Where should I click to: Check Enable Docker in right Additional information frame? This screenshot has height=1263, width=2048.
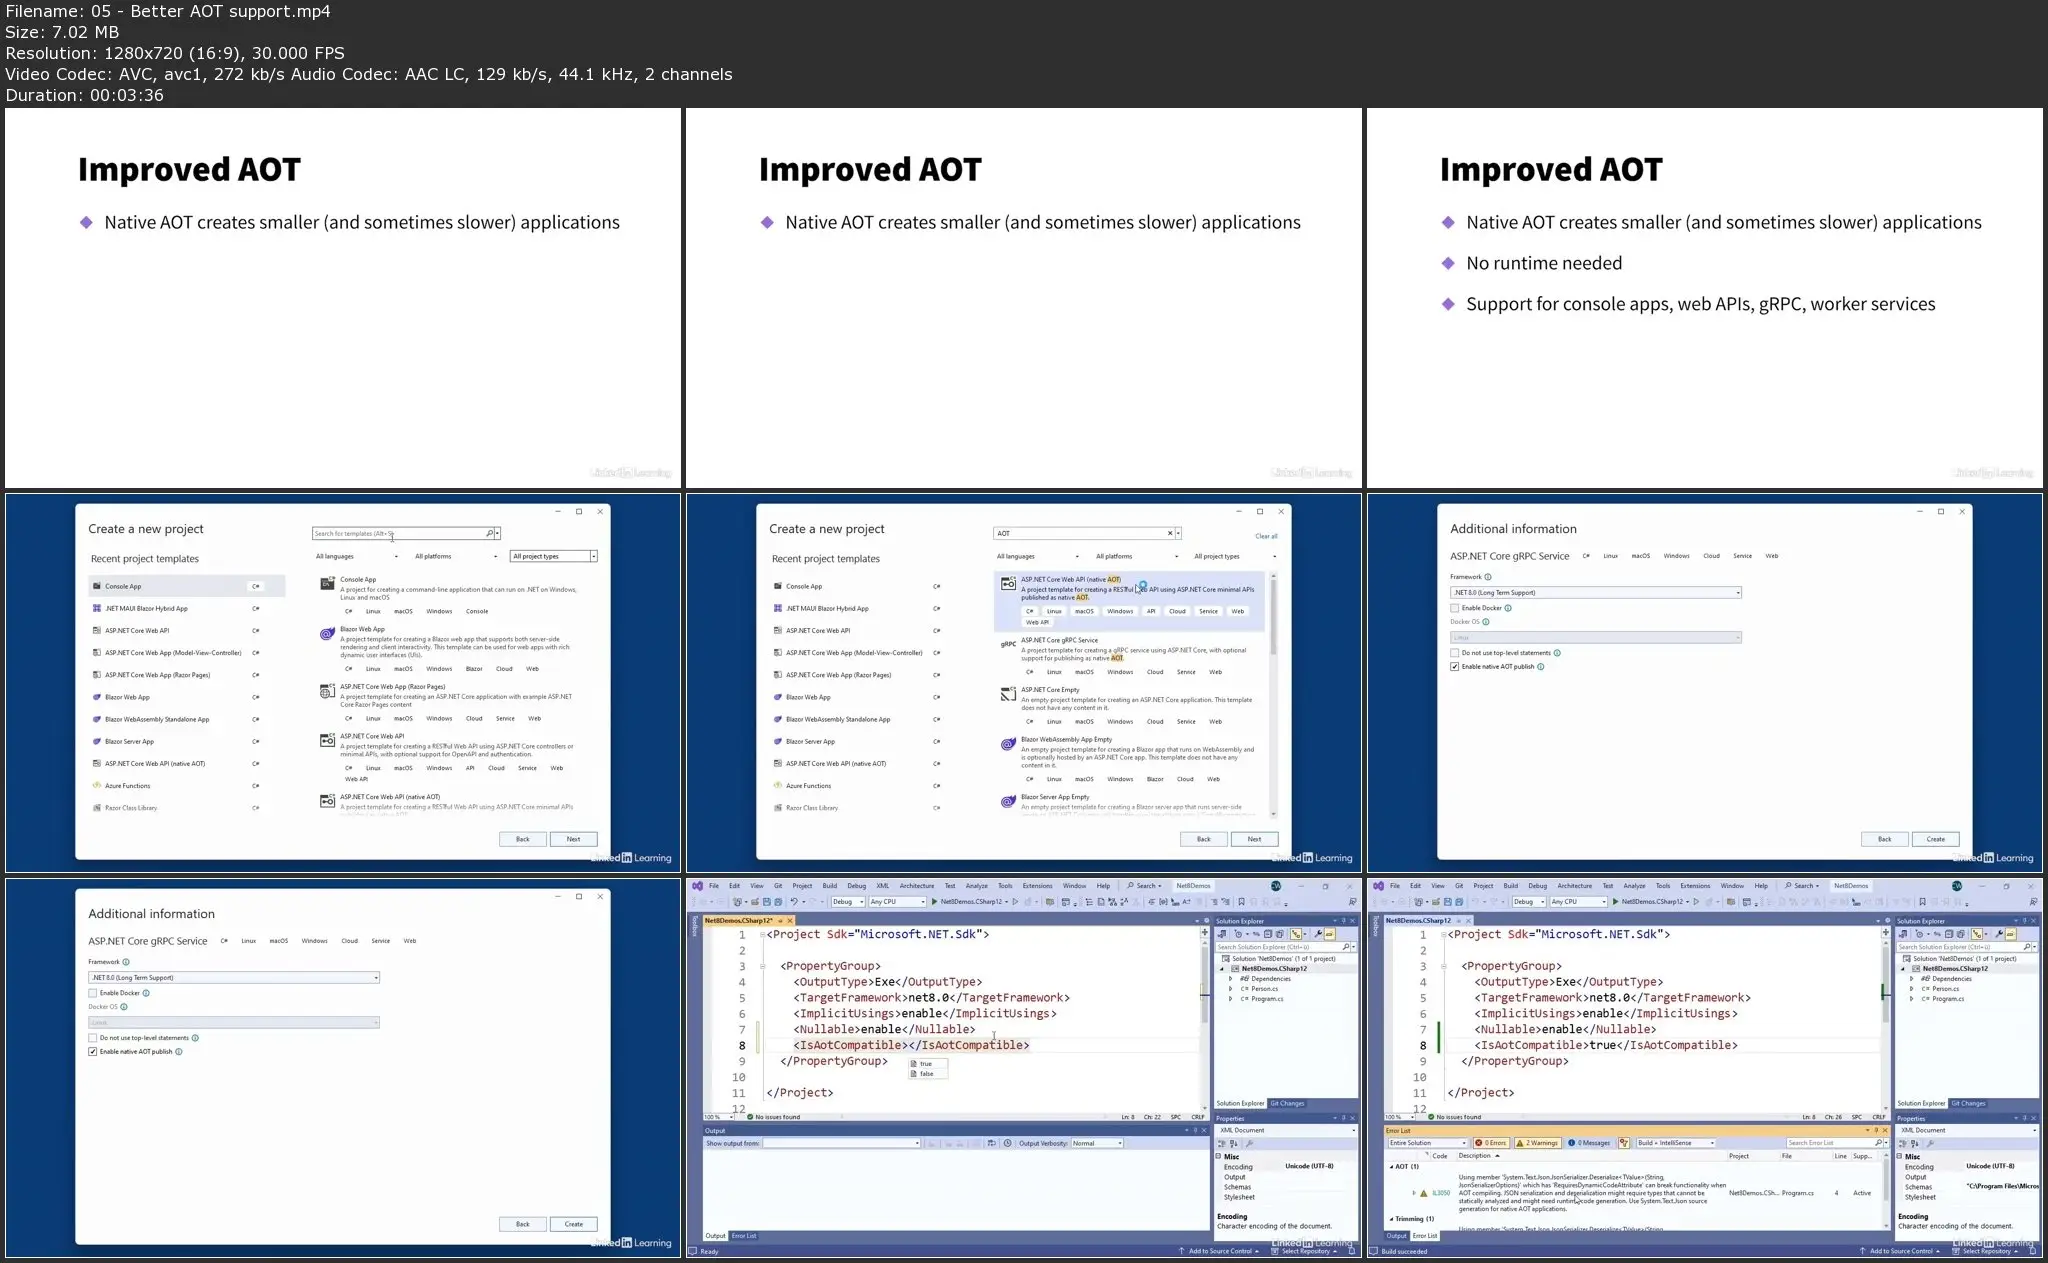(x=1455, y=608)
